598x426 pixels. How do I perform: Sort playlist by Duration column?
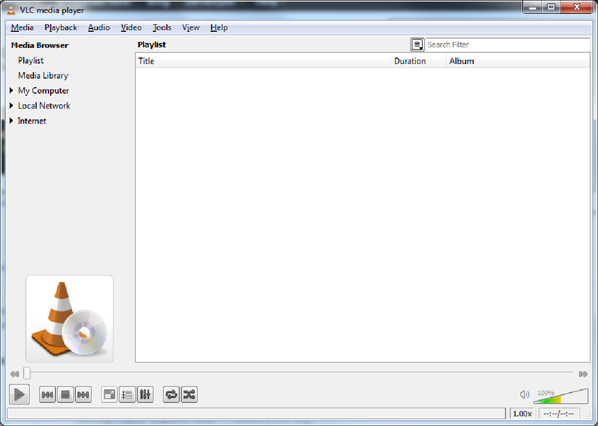click(419, 61)
